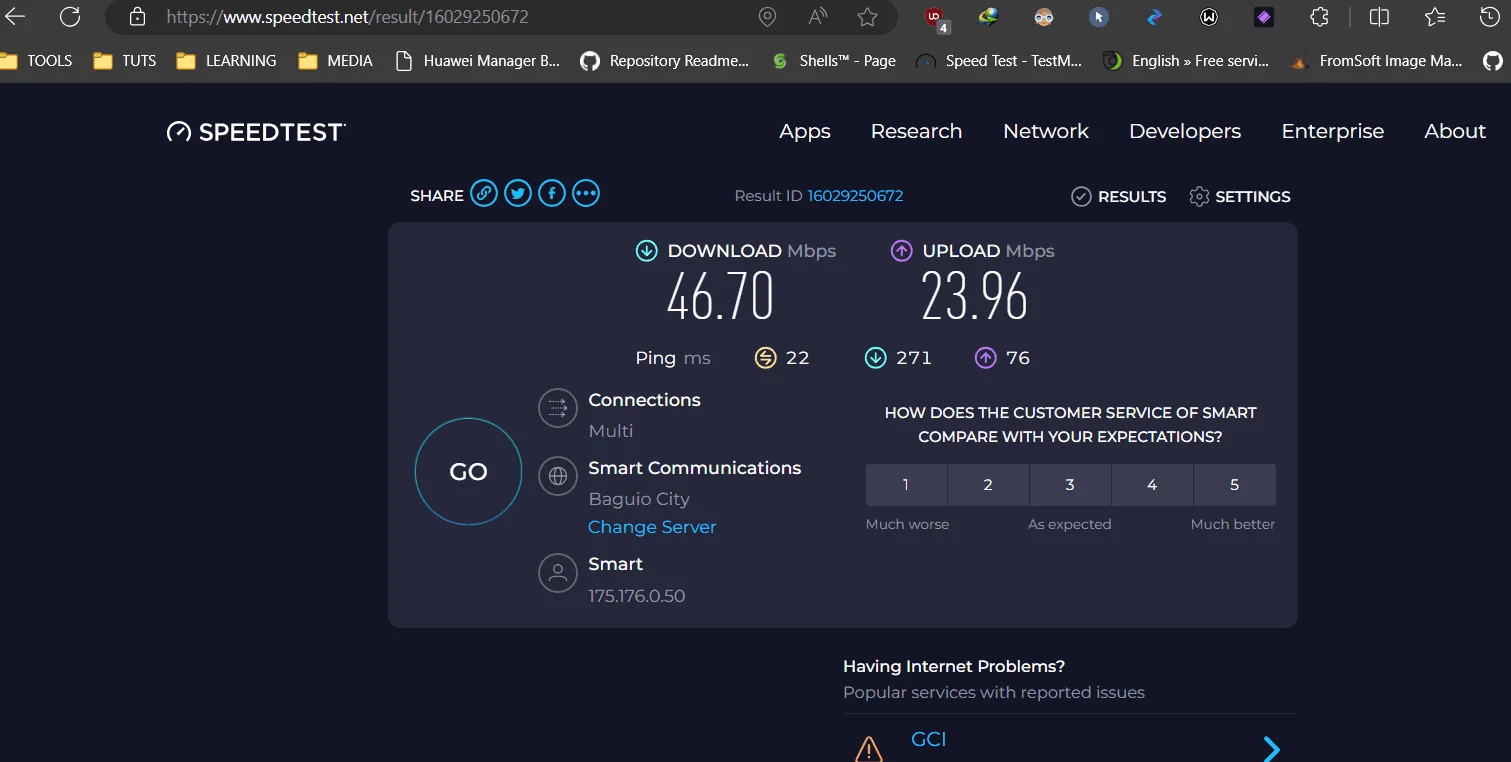The image size is (1511, 762).
Task: Activate the Read Aloud icon
Action: [817, 17]
